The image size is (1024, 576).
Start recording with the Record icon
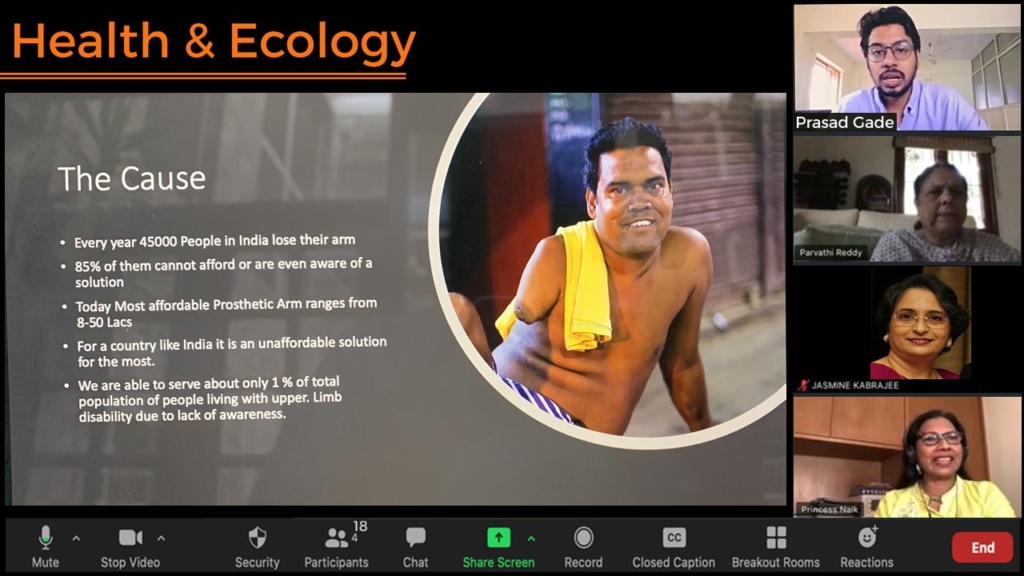(x=583, y=539)
